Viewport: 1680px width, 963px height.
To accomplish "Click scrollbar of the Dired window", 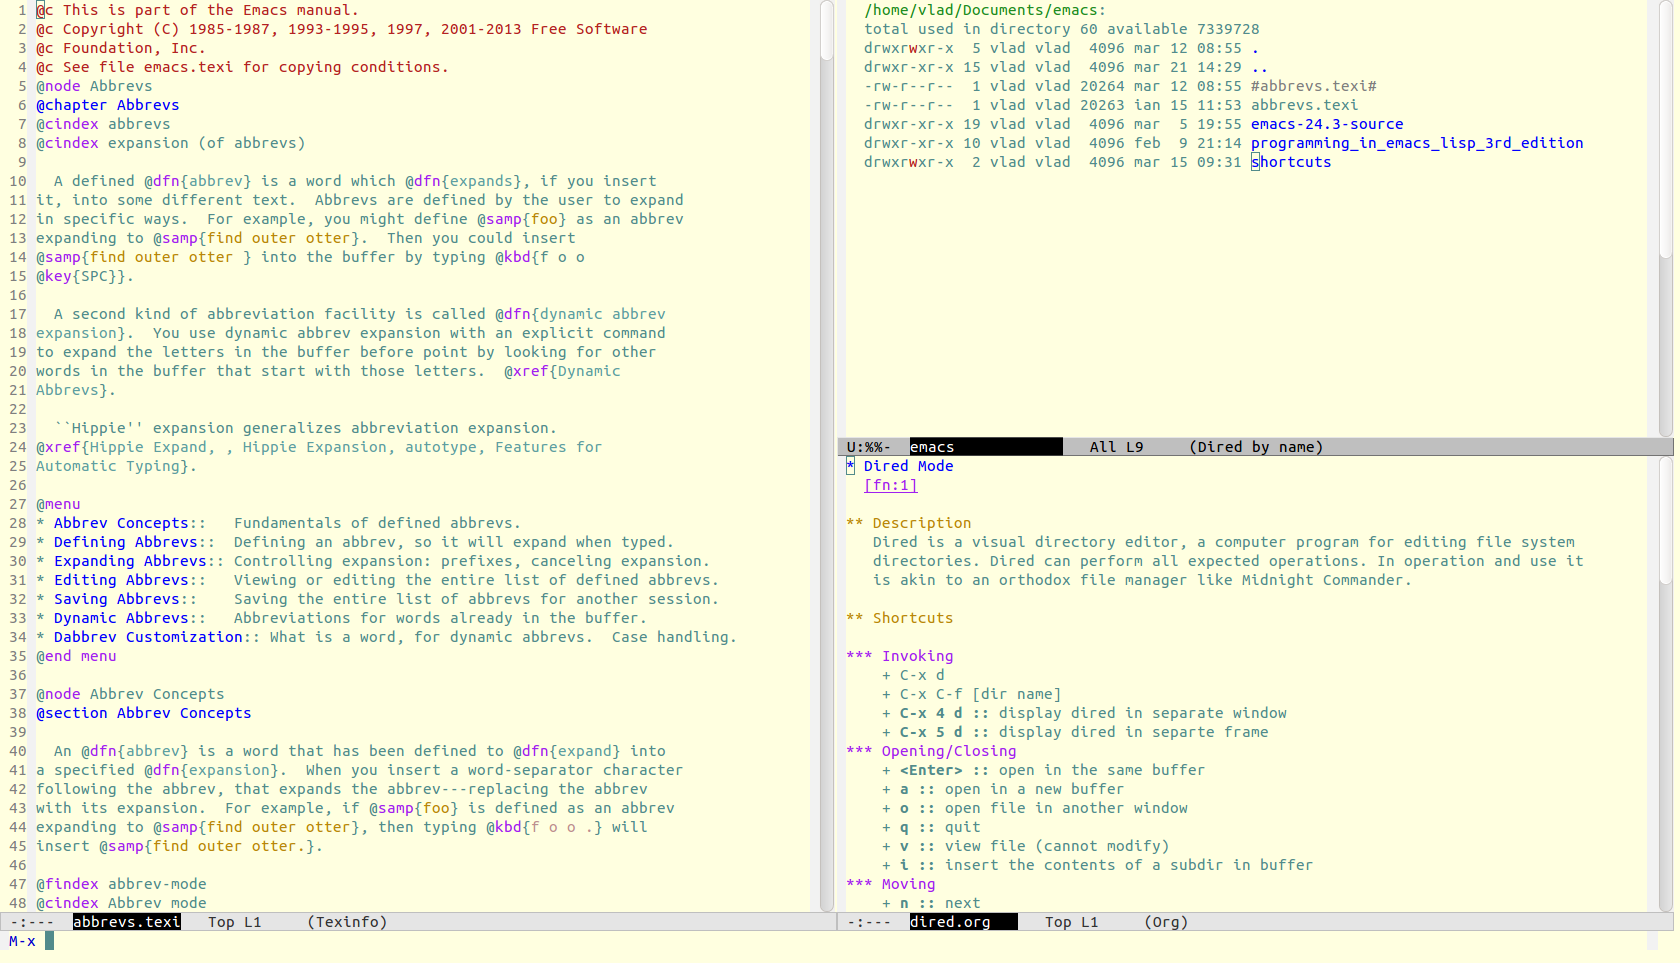I will (x=1665, y=218).
